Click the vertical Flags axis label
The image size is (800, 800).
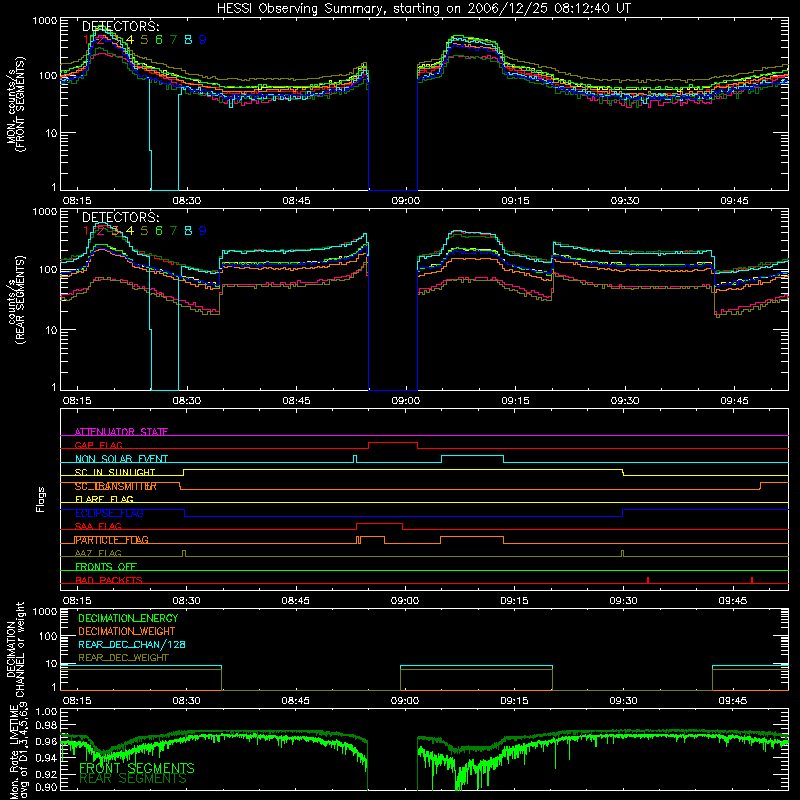(x=41, y=499)
